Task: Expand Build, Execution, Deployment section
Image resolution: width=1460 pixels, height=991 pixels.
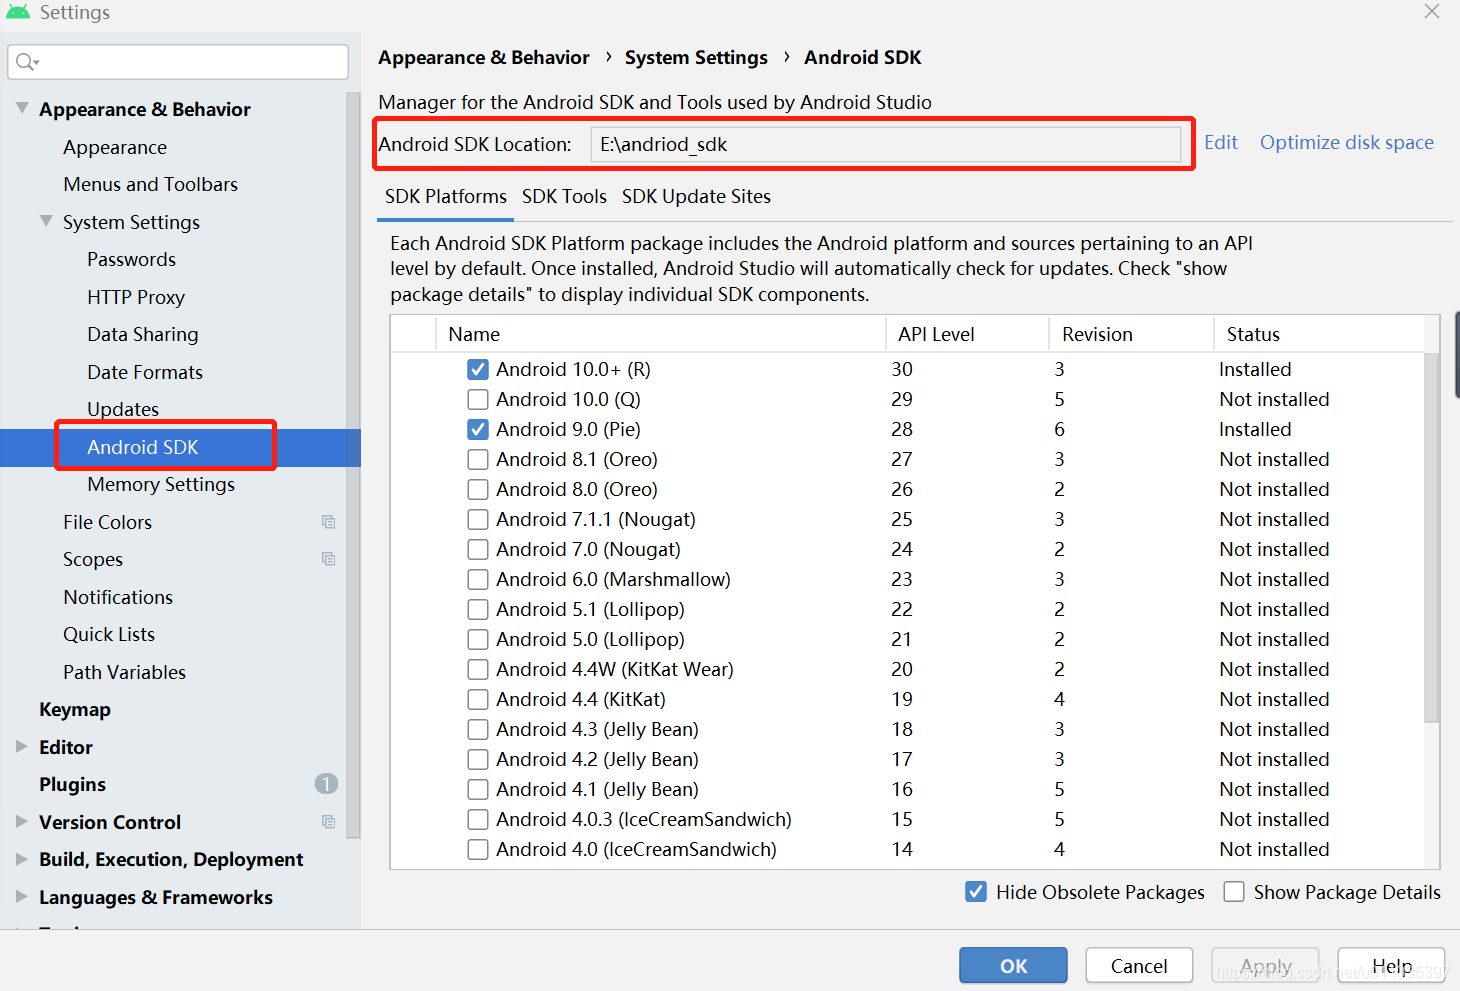Action: pyautogui.click(x=22, y=858)
